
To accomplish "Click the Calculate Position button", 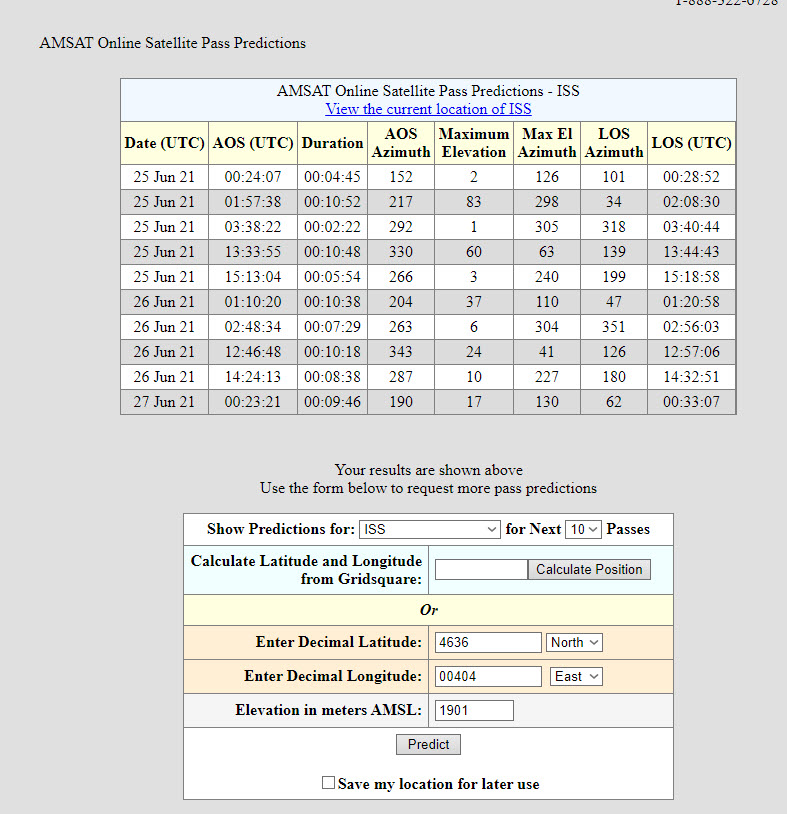I will [x=589, y=569].
